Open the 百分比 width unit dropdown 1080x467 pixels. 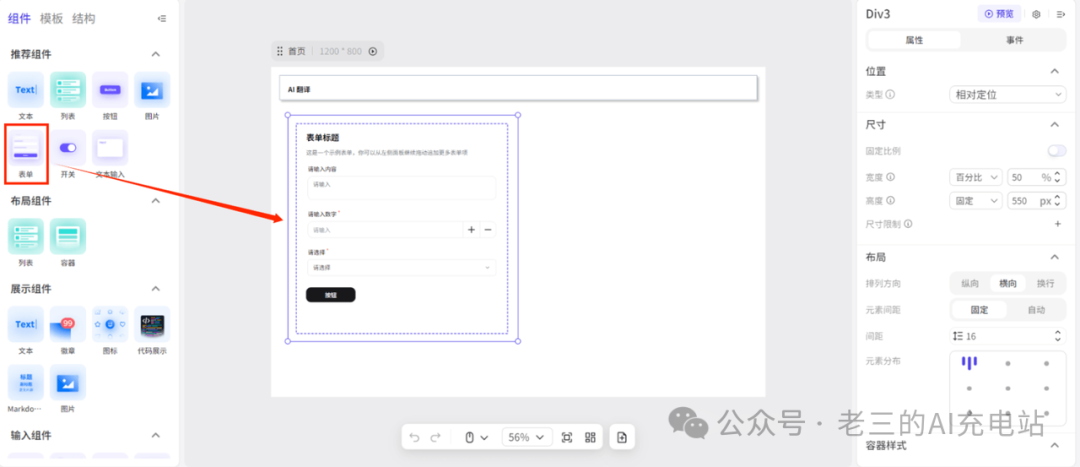975,177
